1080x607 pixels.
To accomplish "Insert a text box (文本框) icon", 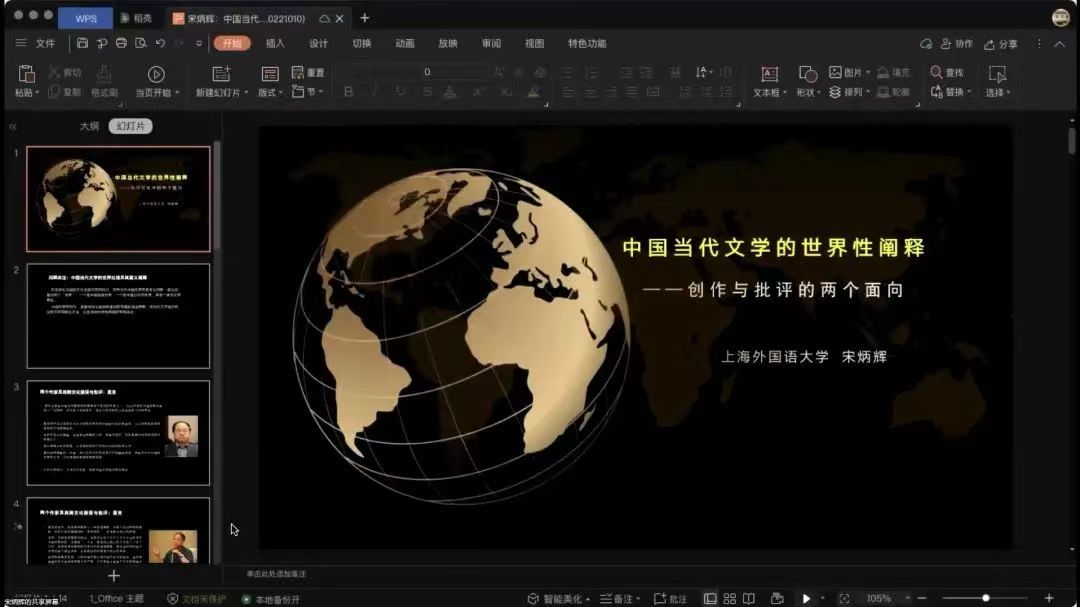I will [x=769, y=74].
